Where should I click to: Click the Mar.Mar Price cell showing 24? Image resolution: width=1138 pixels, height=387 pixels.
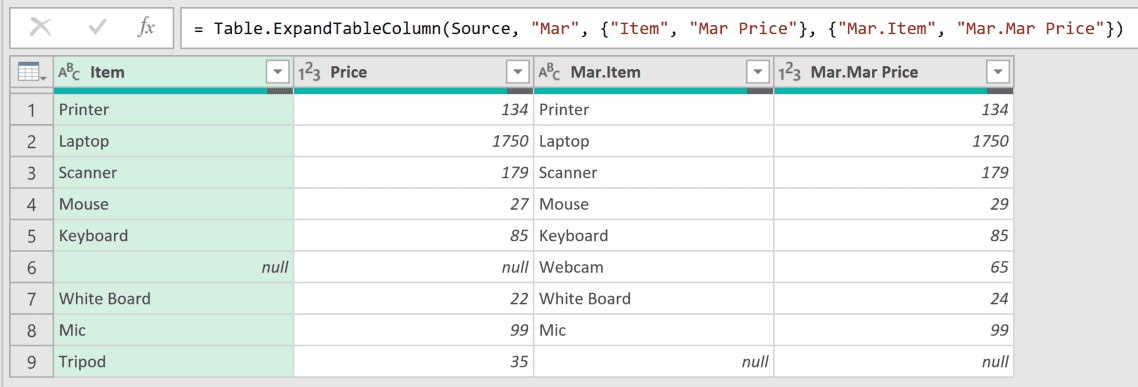pos(893,298)
